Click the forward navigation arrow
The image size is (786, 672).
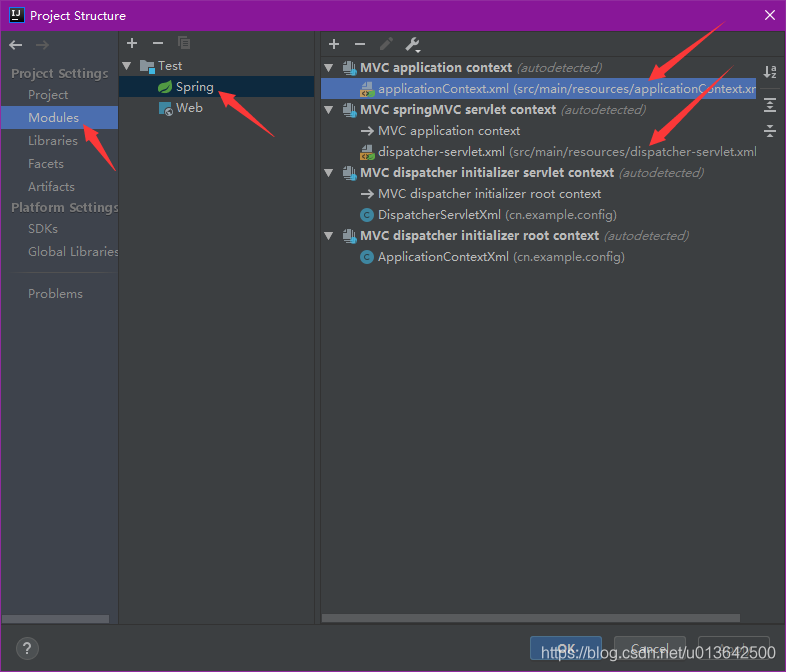coord(43,45)
